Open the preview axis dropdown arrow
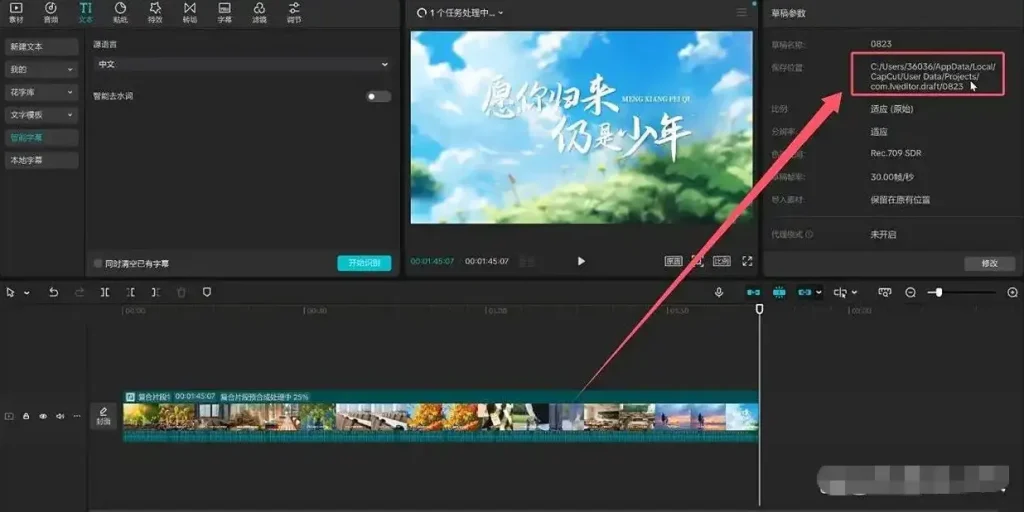This screenshot has width=1024, height=512. 854,293
